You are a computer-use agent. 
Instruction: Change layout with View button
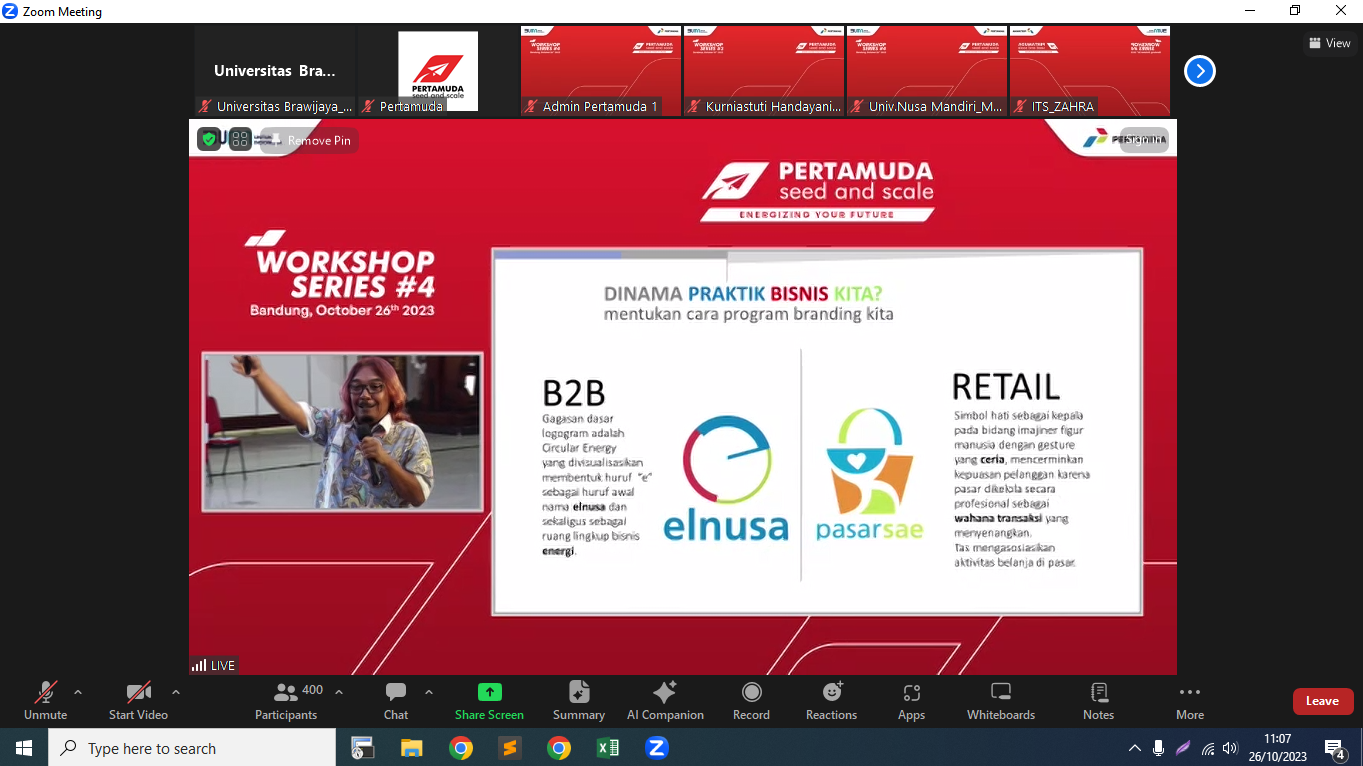click(1330, 43)
